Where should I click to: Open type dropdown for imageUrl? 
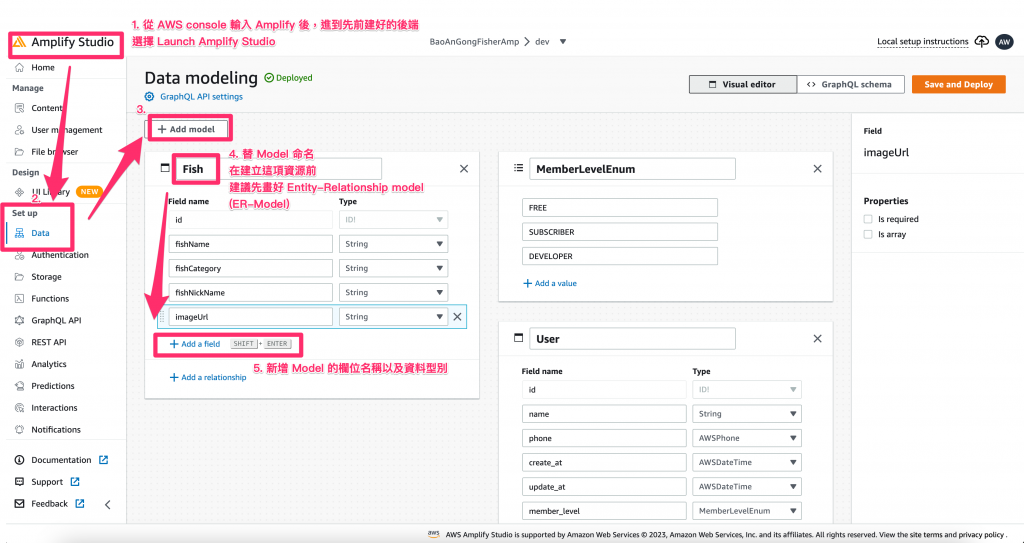click(x=393, y=317)
